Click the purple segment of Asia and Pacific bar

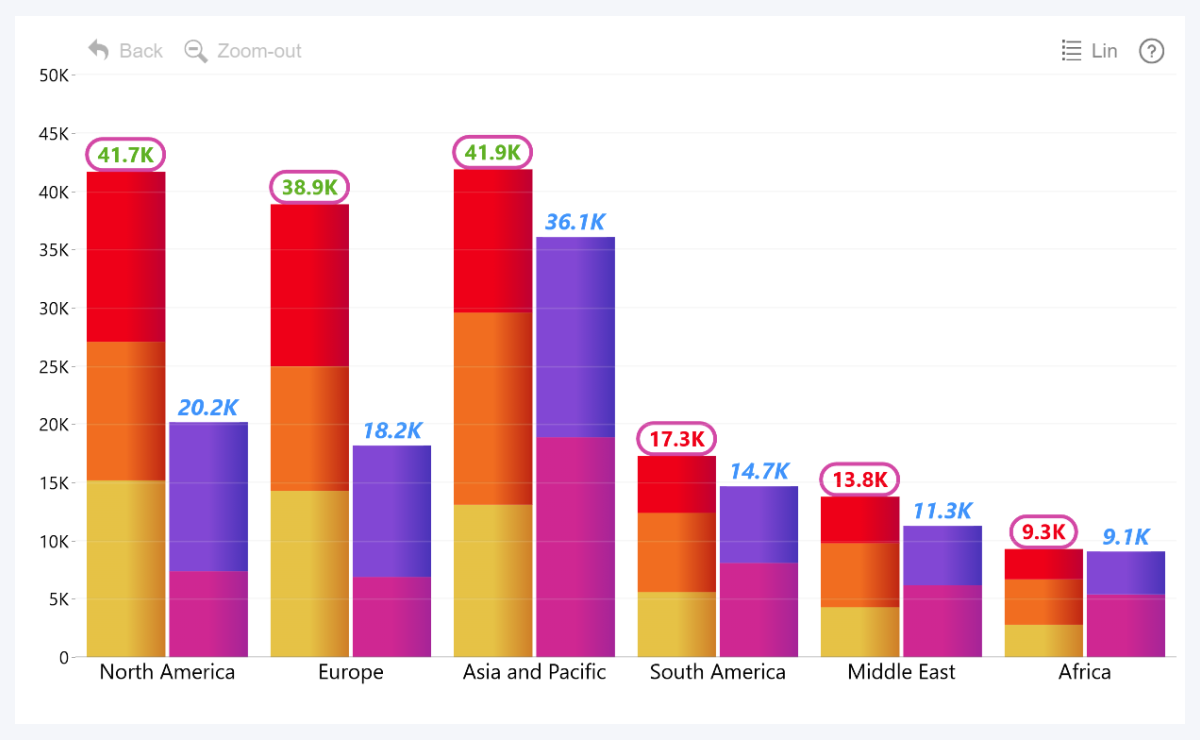[x=576, y=336]
